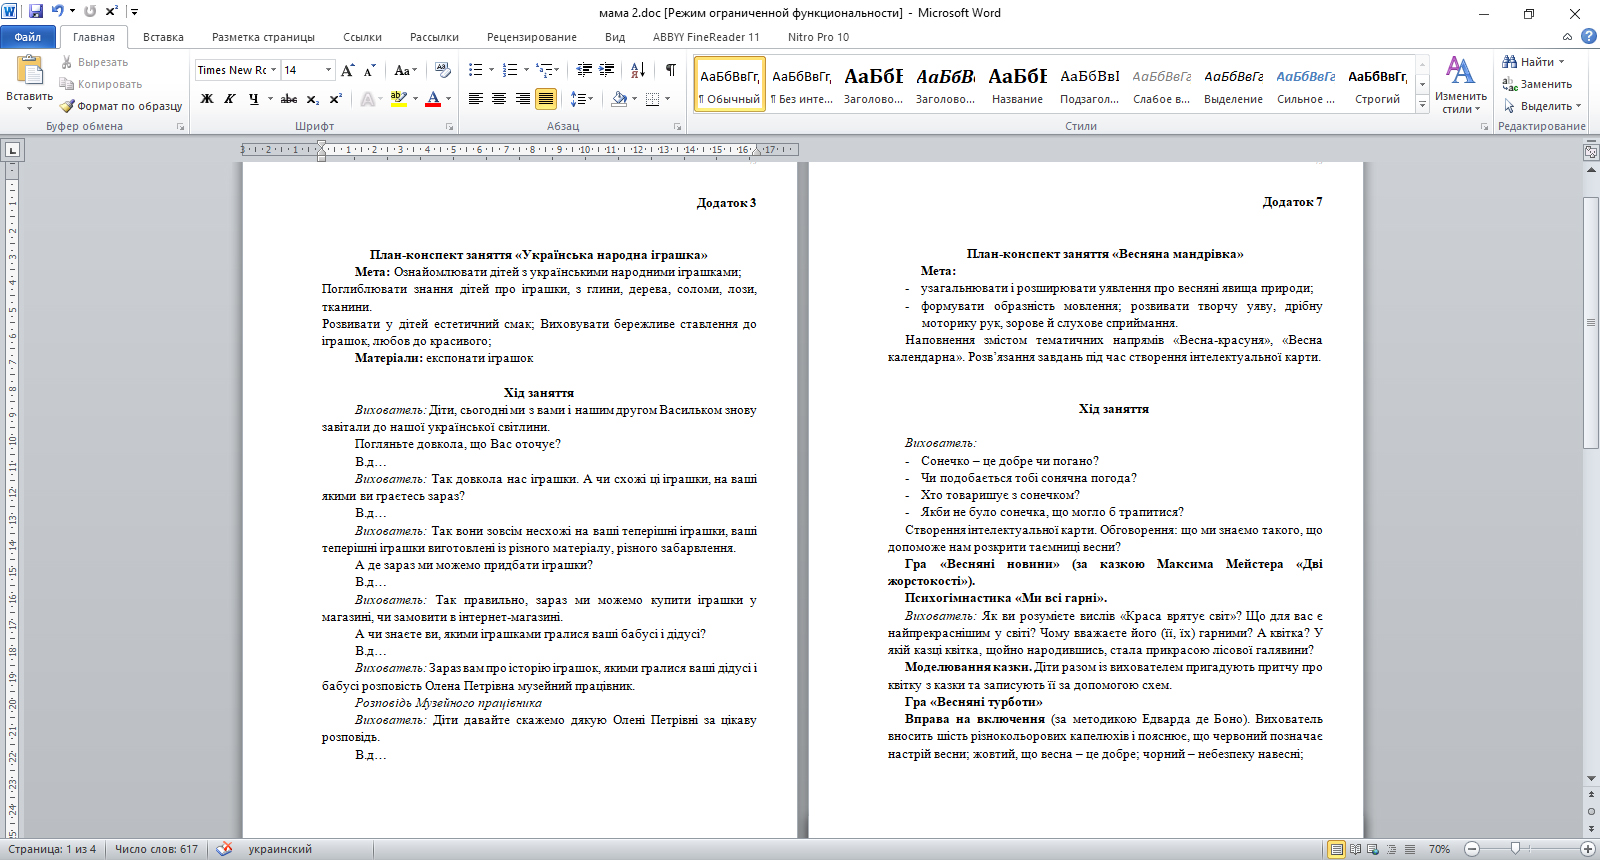Click the vertical scrollbar thumb

[x=1591, y=323]
